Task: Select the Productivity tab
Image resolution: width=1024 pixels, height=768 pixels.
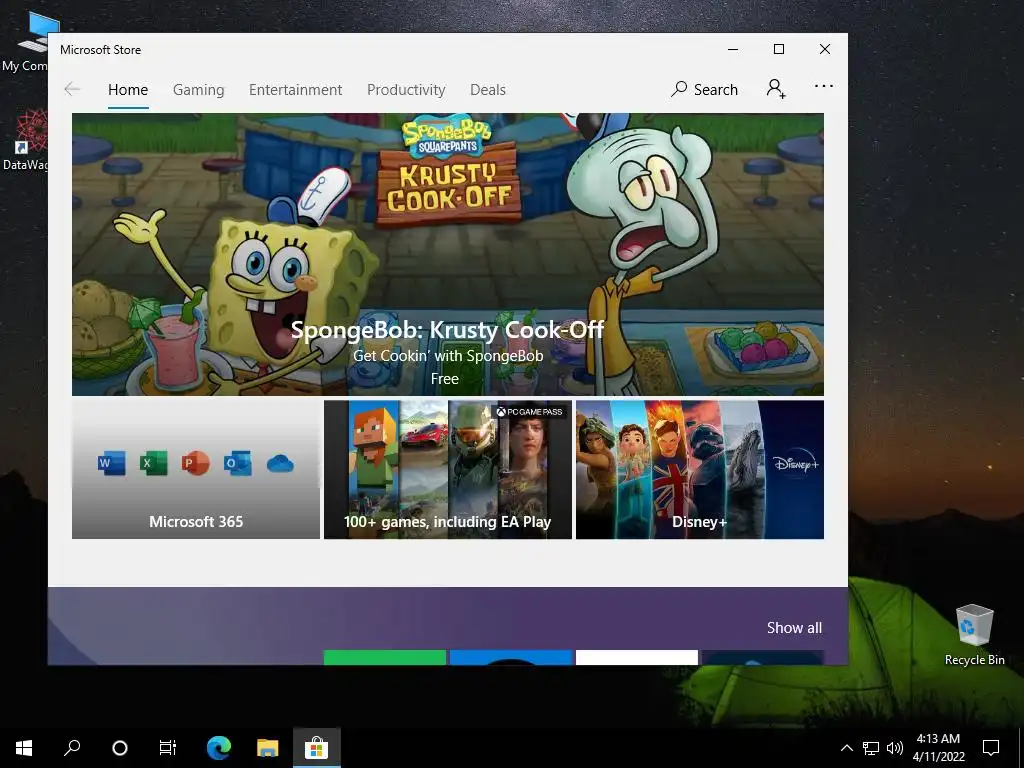Action: pyautogui.click(x=406, y=89)
